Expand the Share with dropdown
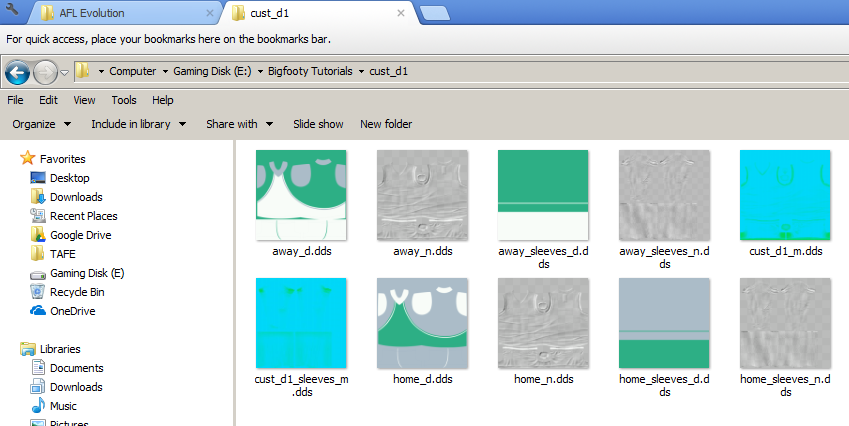 240,124
